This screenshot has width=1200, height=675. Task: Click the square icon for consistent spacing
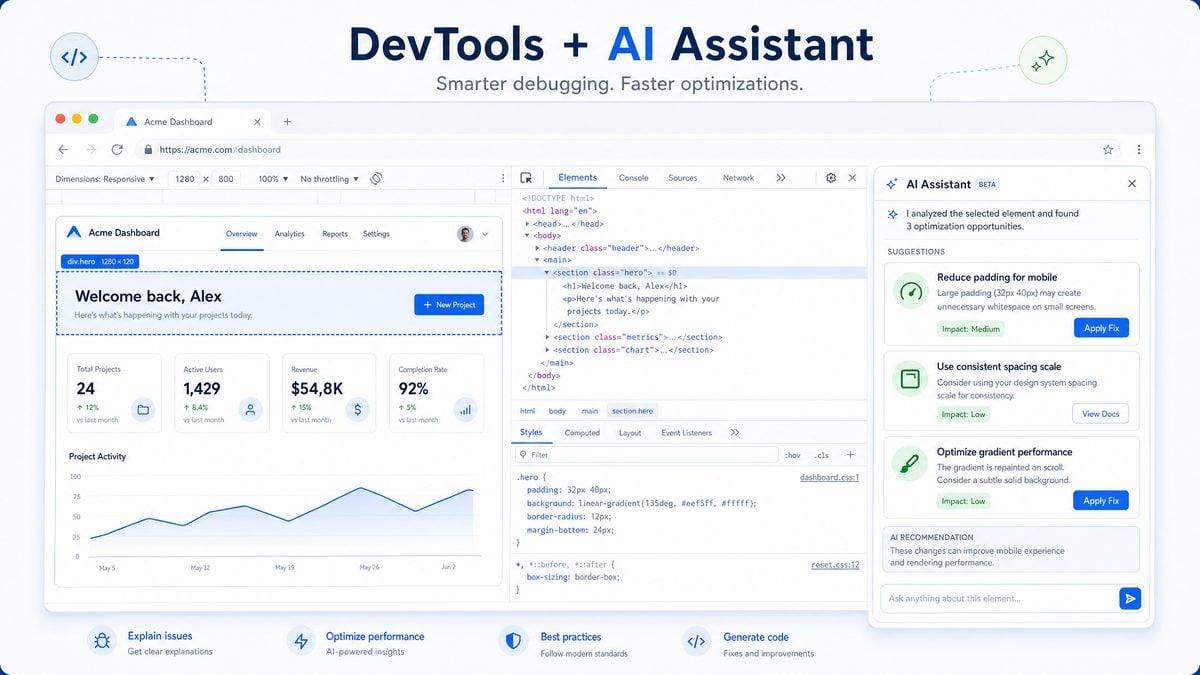coord(910,379)
